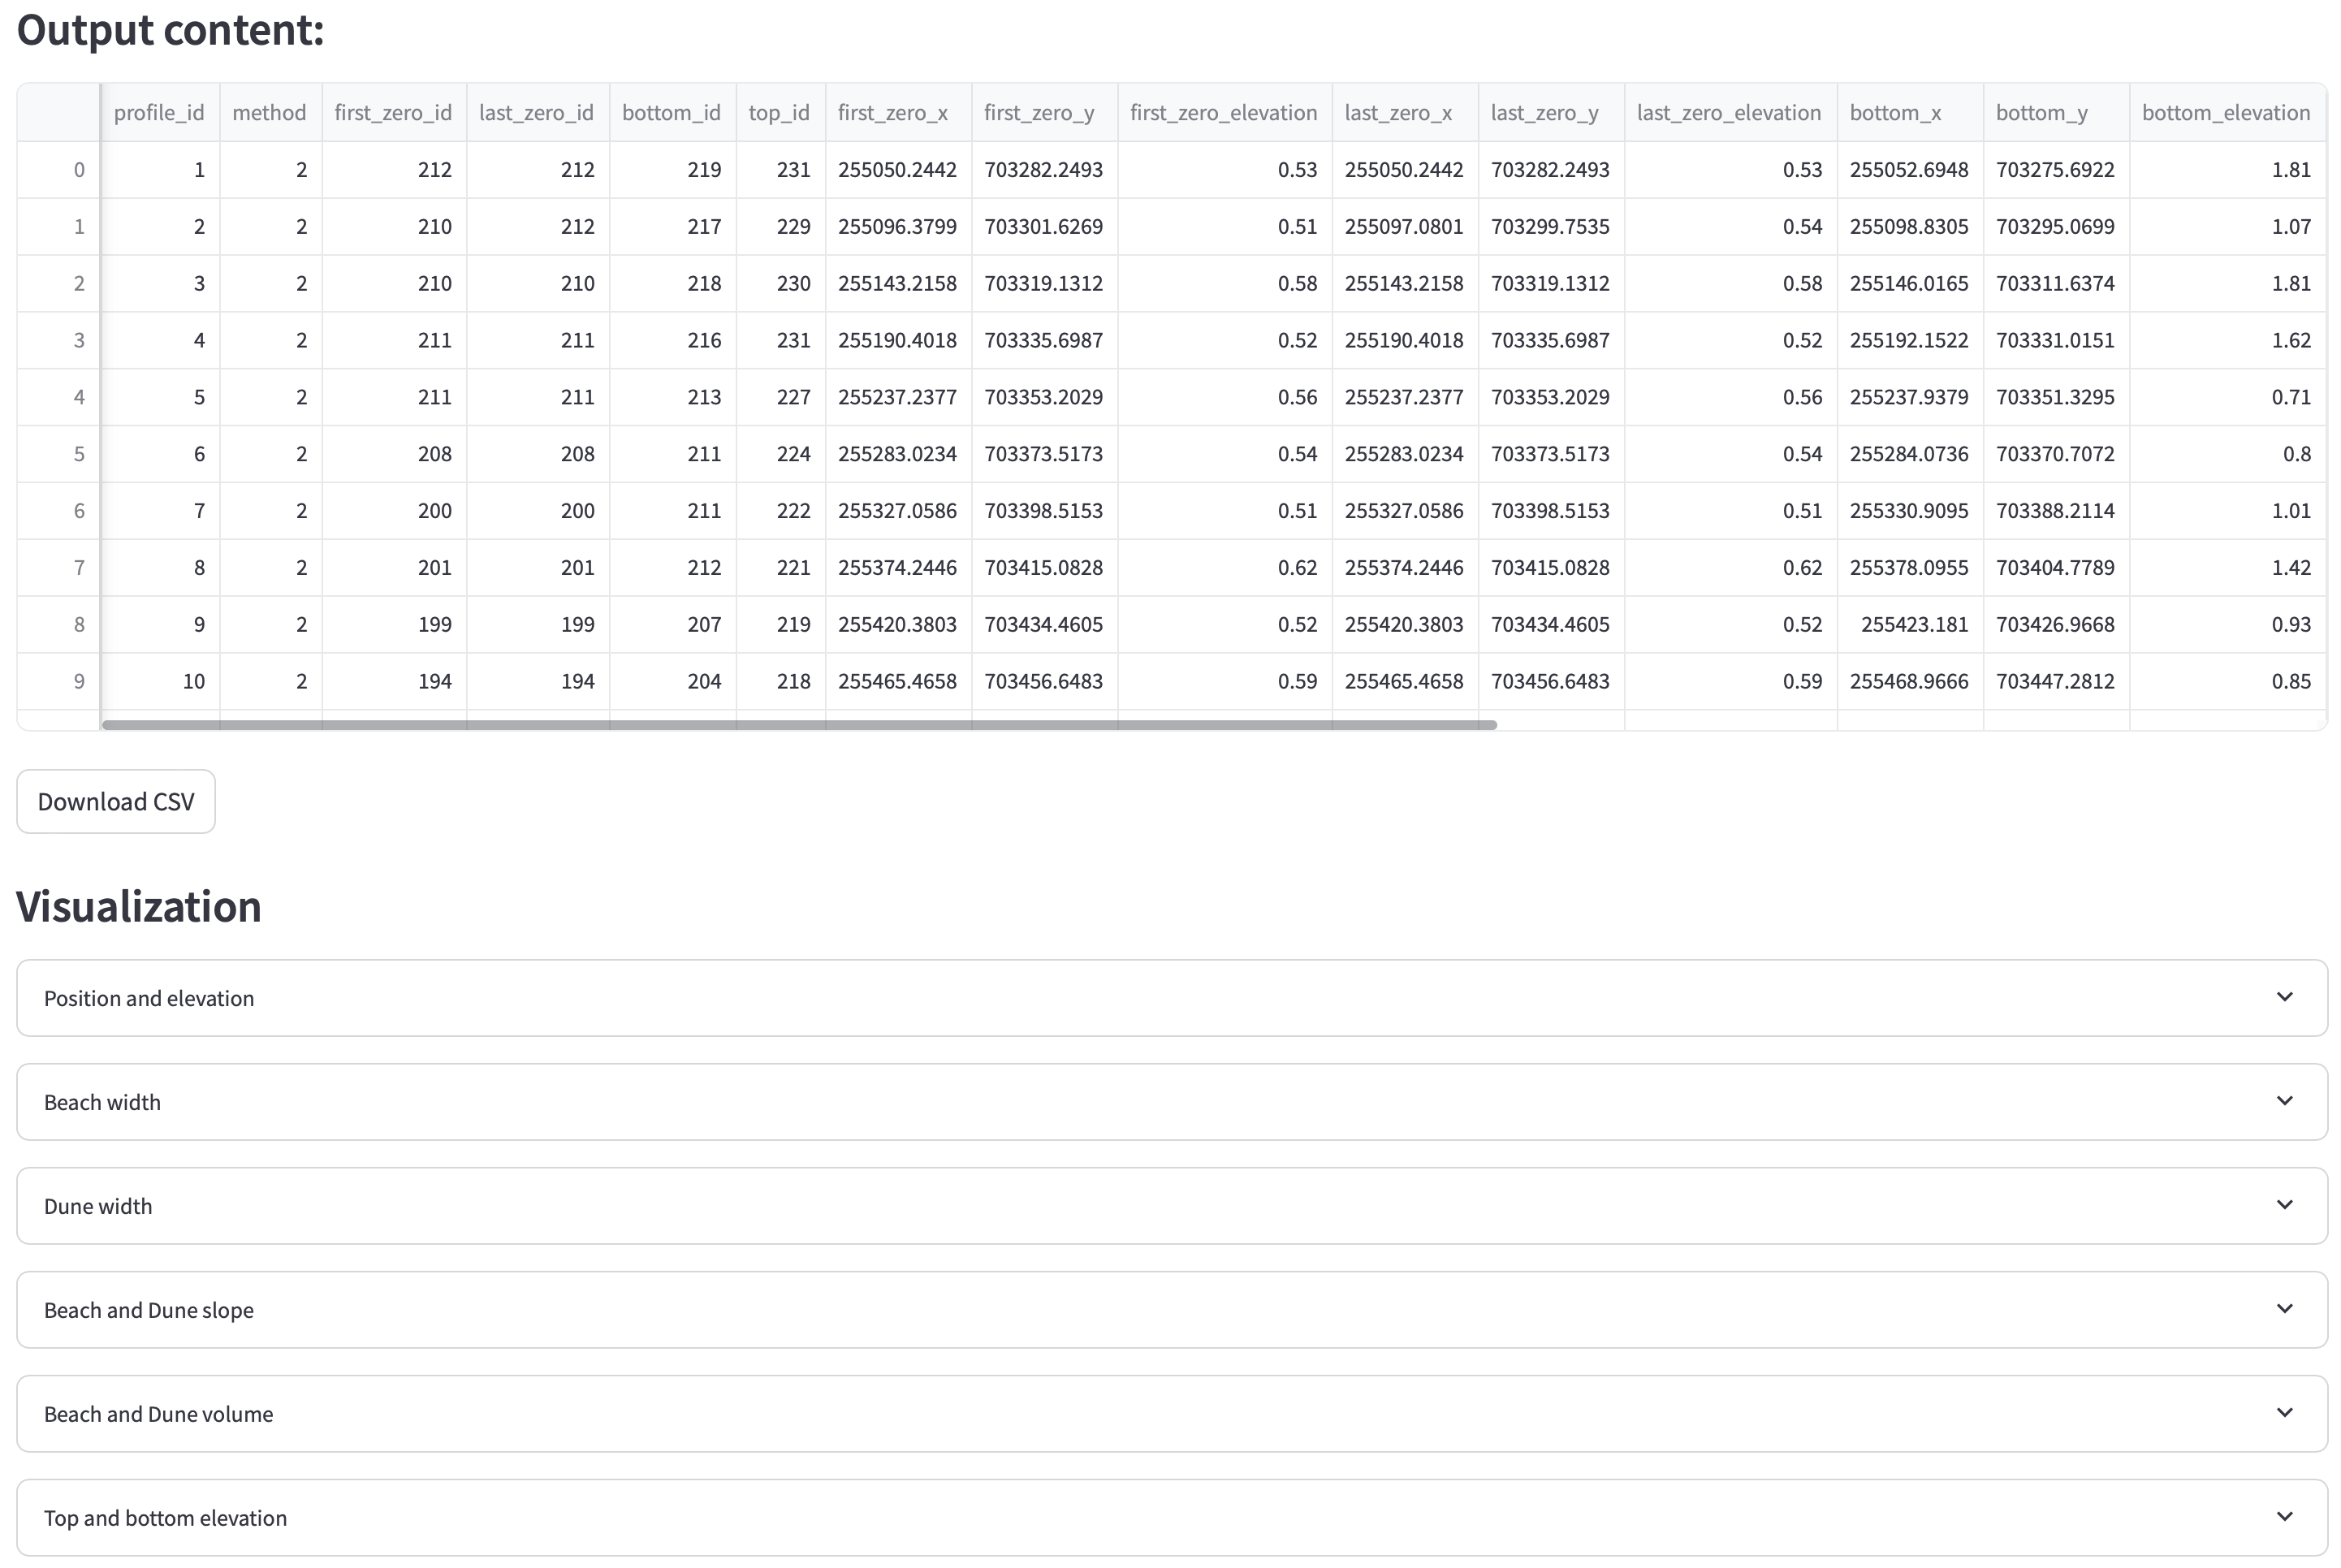Viewport: 2341px width, 1568px height.
Task: Click the method column header
Action: point(271,113)
